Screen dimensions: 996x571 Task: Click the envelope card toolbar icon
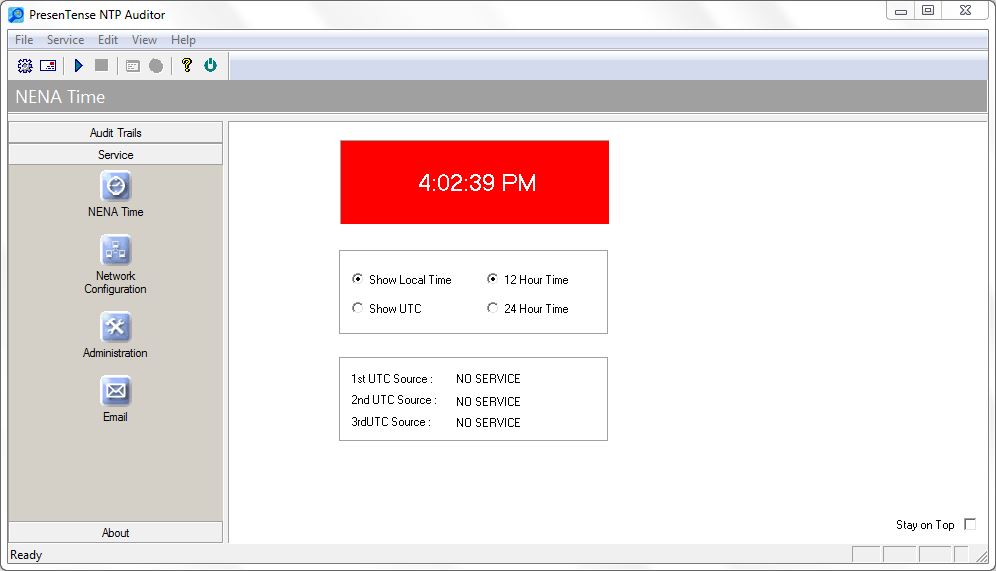(x=48, y=65)
